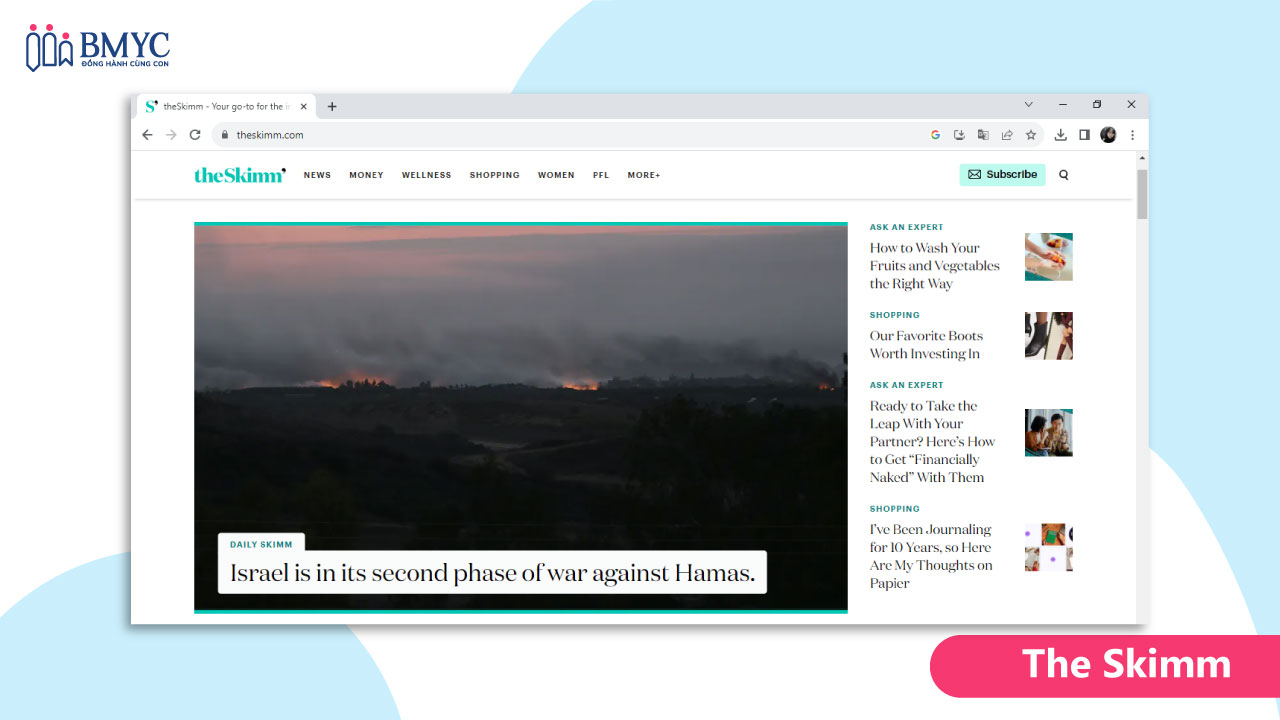Go back using the back arrow

click(147, 135)
